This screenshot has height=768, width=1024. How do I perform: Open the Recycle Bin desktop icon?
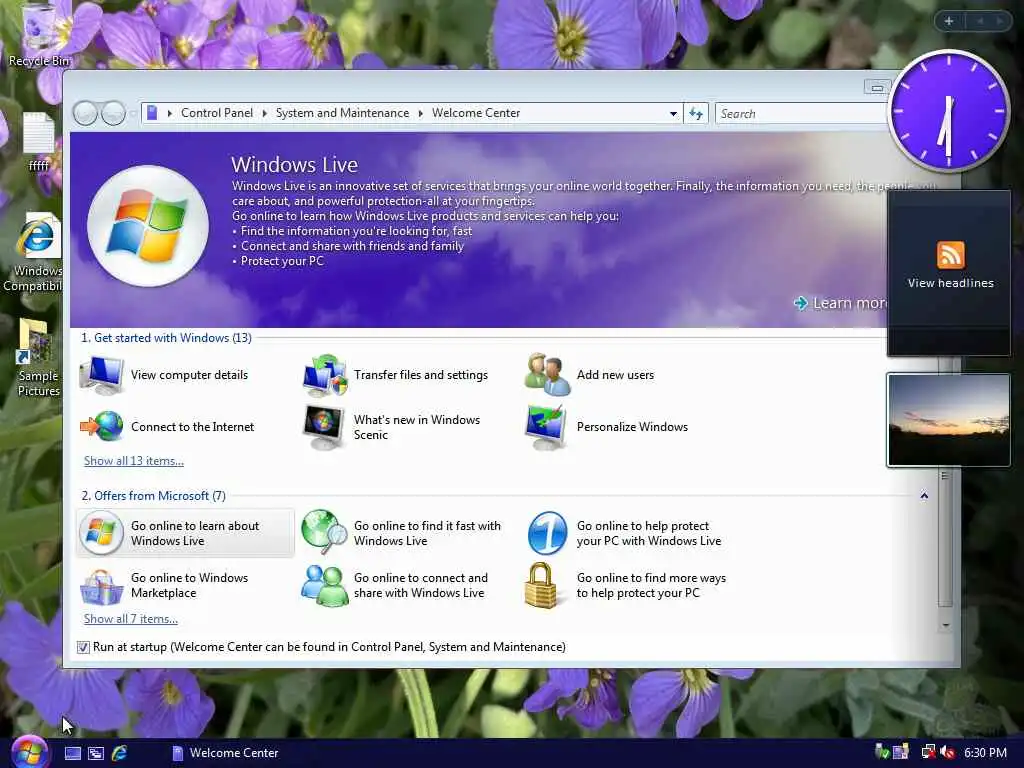(39, 34)
